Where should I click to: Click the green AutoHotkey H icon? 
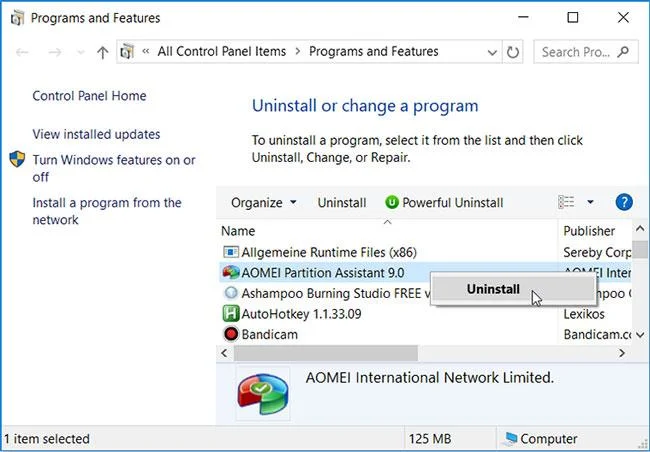231,313
